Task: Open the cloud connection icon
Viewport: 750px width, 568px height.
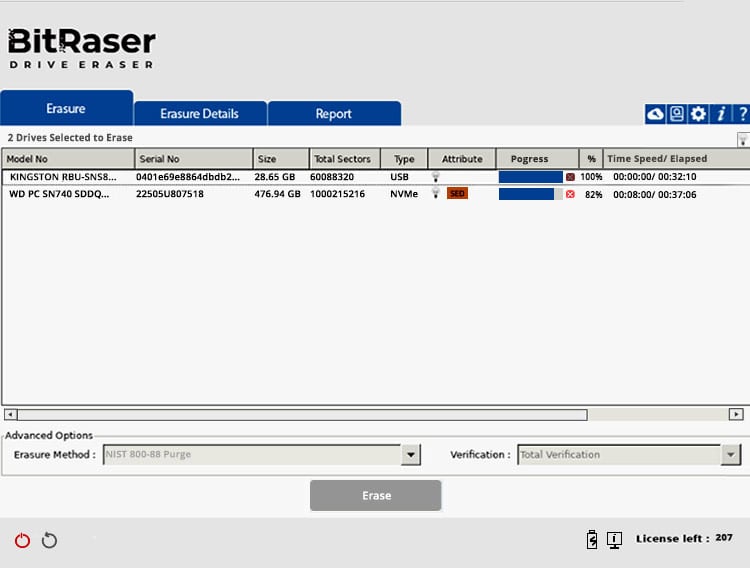Action: (655, 114)
